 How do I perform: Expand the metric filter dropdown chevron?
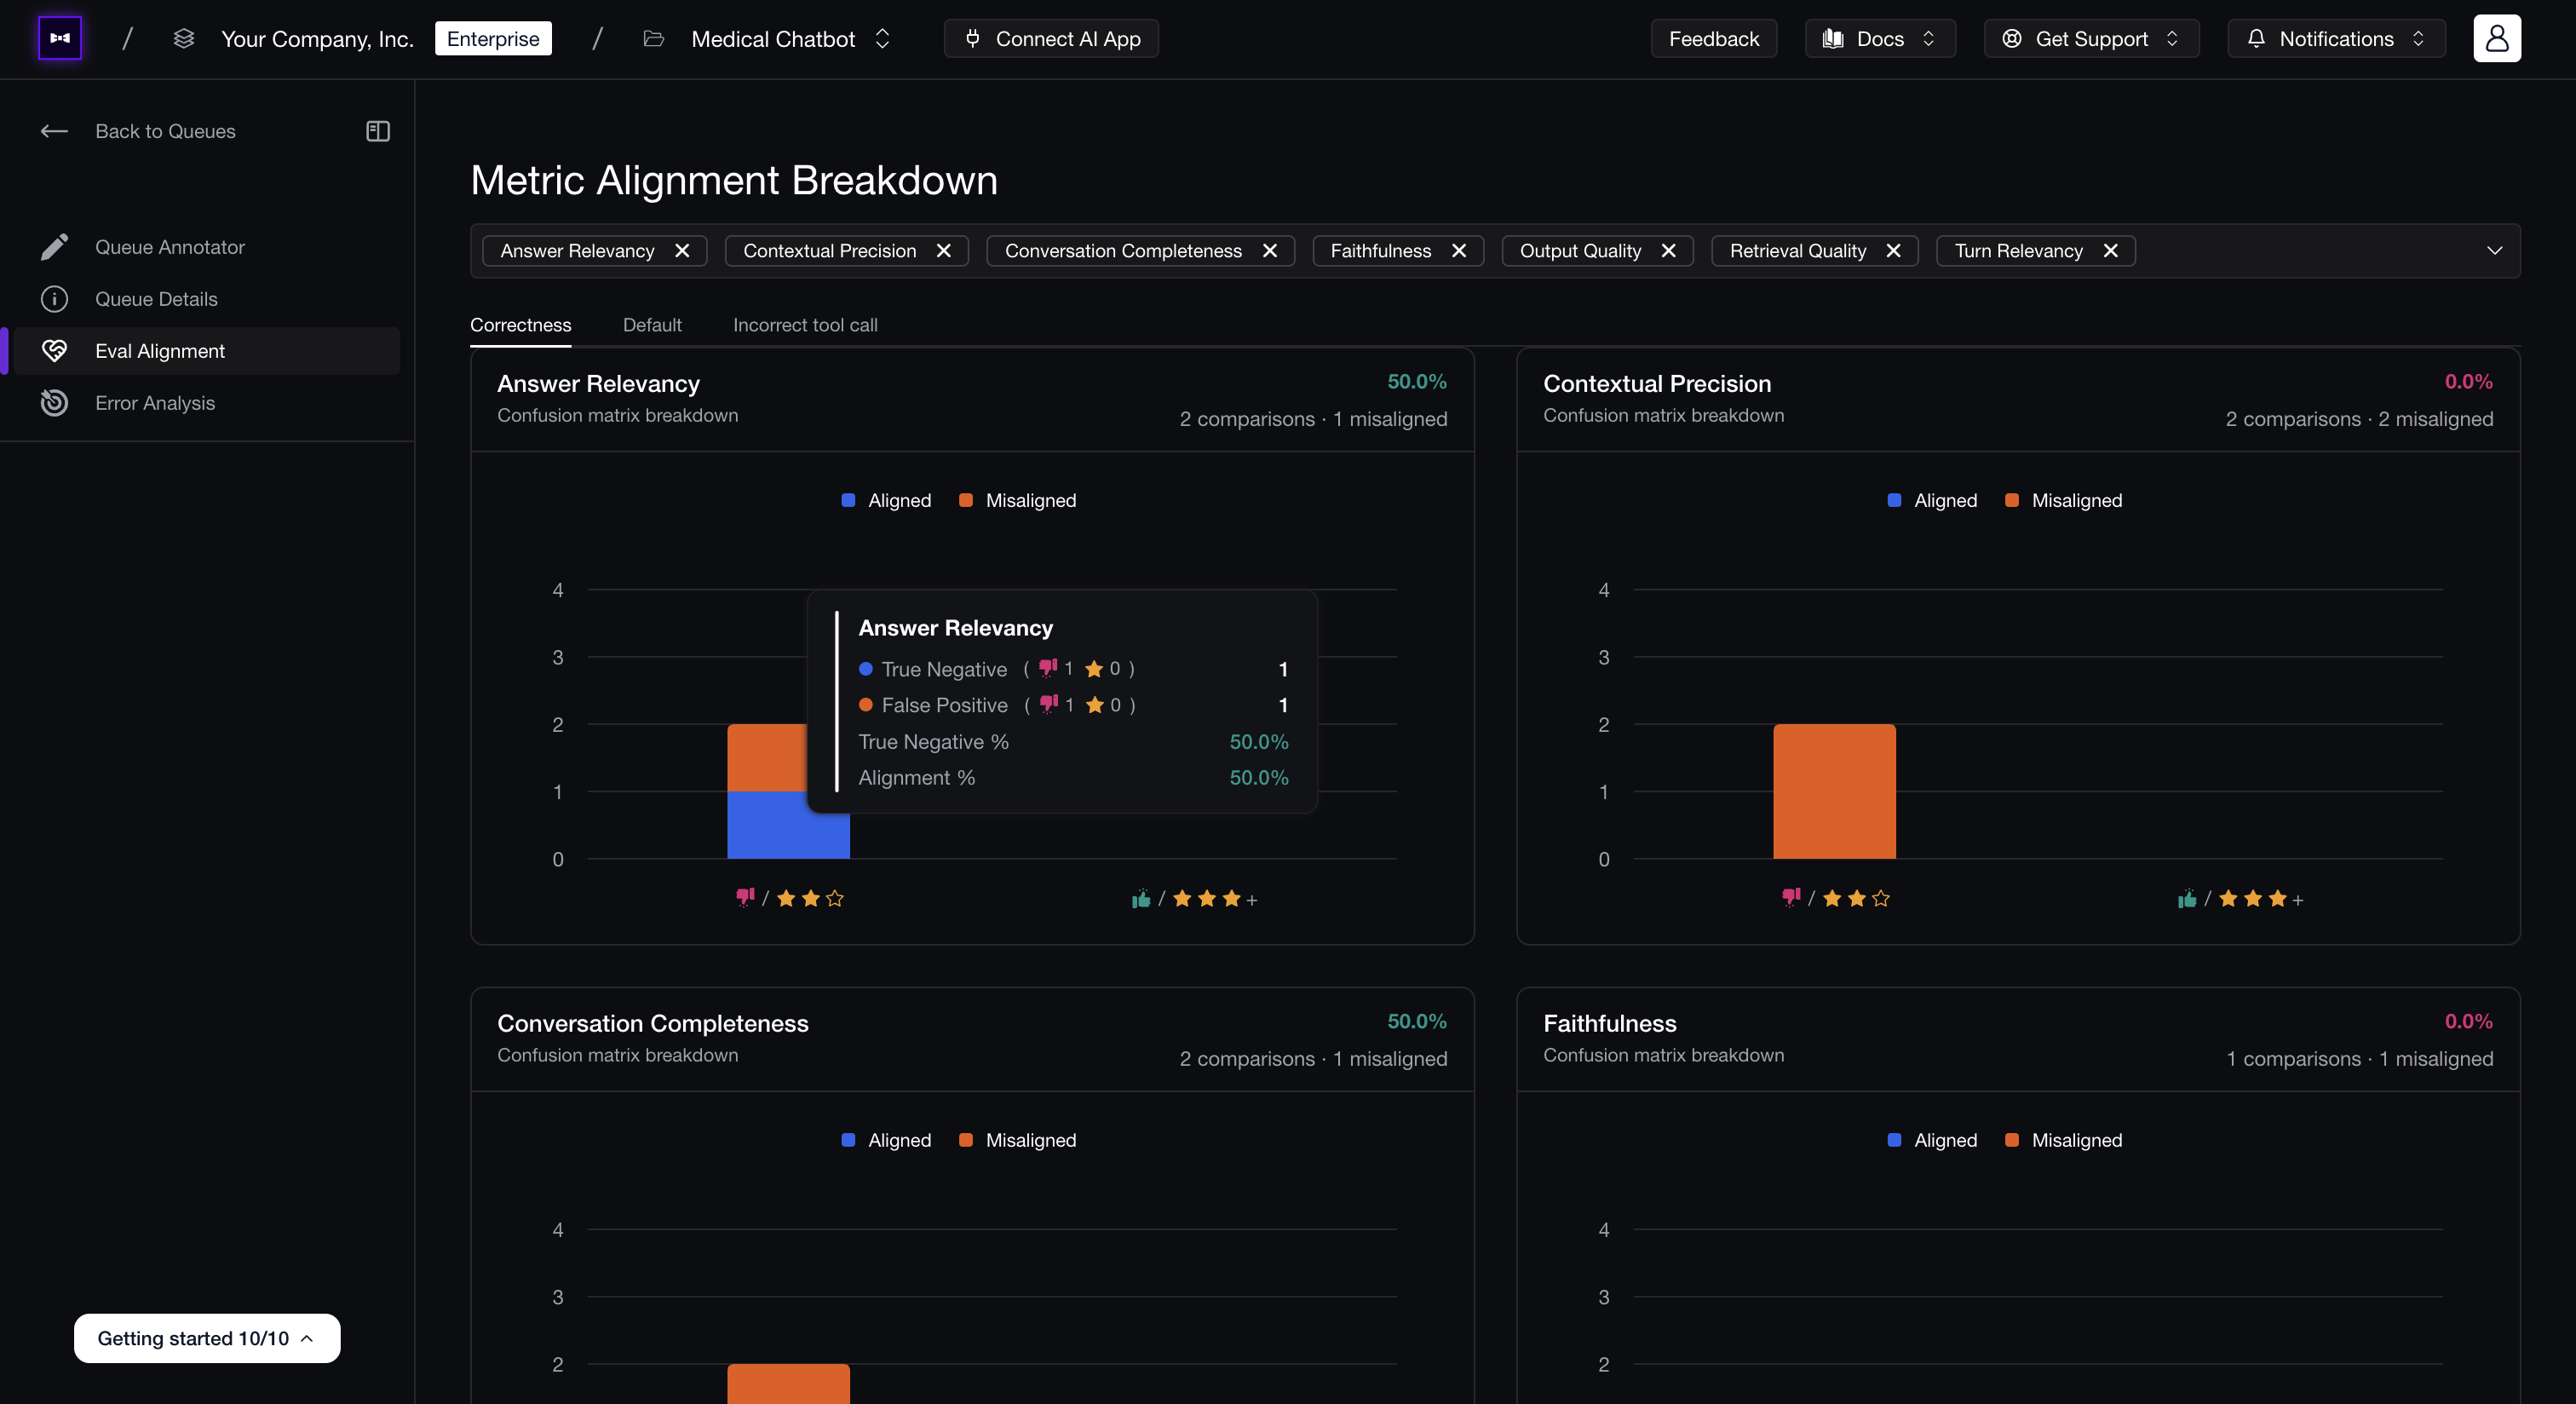[2494, 251]
